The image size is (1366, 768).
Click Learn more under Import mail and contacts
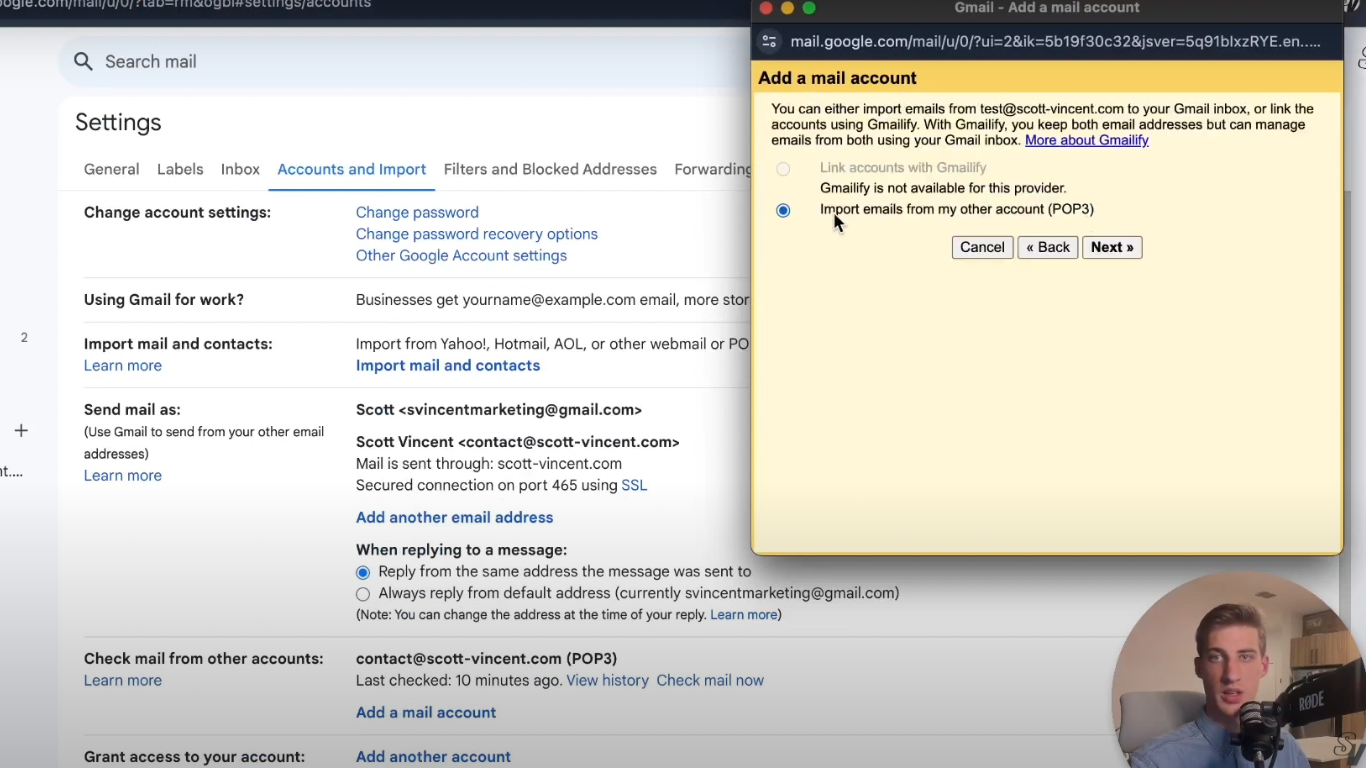123,365
